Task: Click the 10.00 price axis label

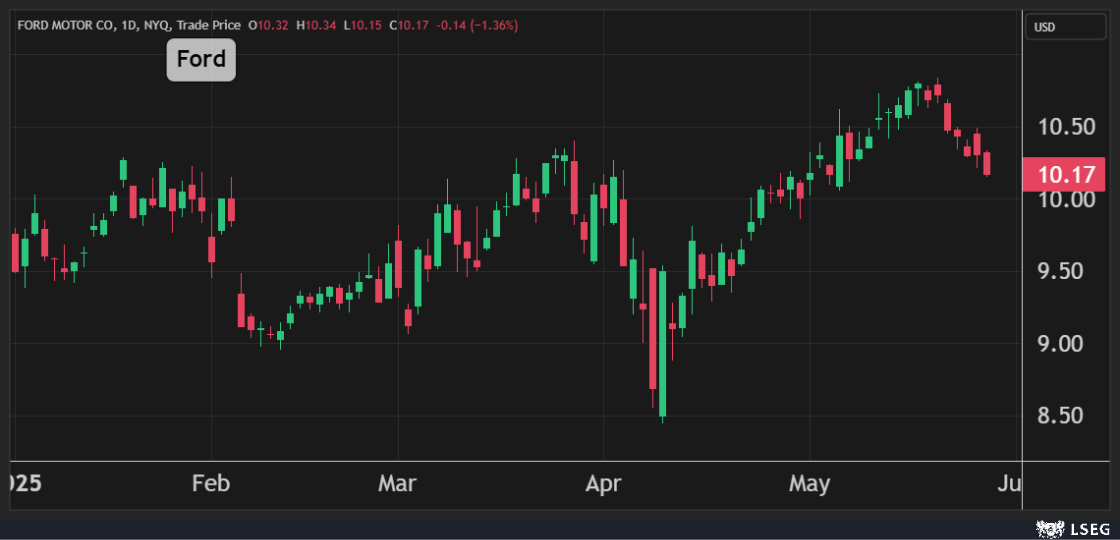Action: pyautogui.click(x=1066, y=199)
